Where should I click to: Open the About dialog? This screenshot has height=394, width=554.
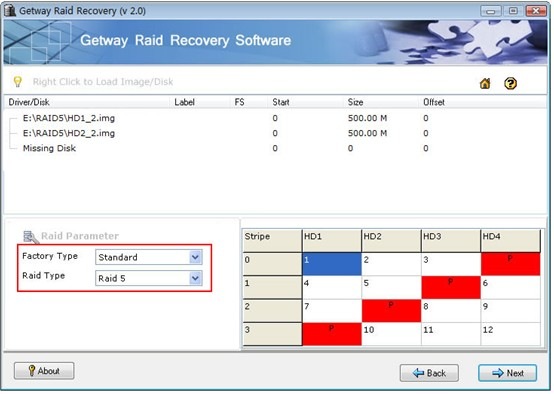tap(44, 372)
